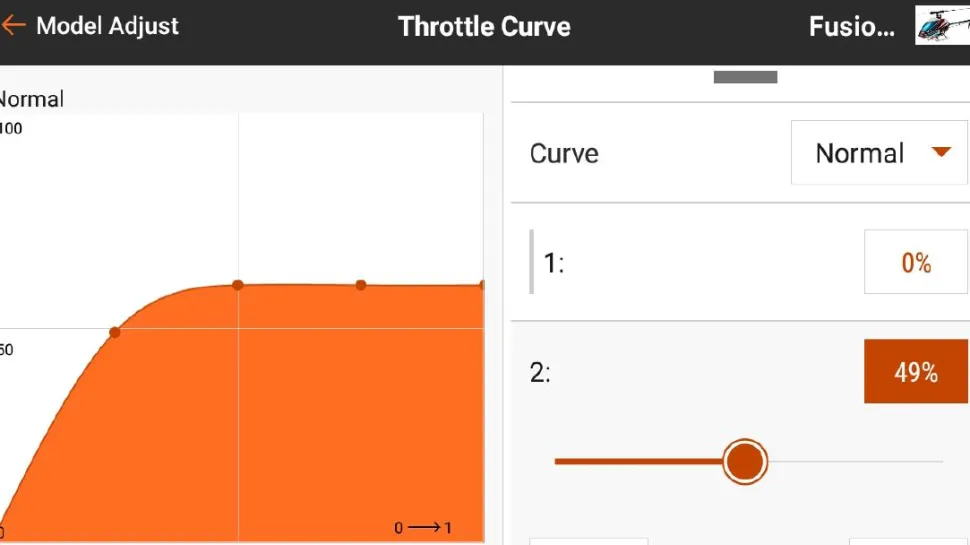Click the Normal label above the graph
The image size is (970, 545).
click(33, 99)
